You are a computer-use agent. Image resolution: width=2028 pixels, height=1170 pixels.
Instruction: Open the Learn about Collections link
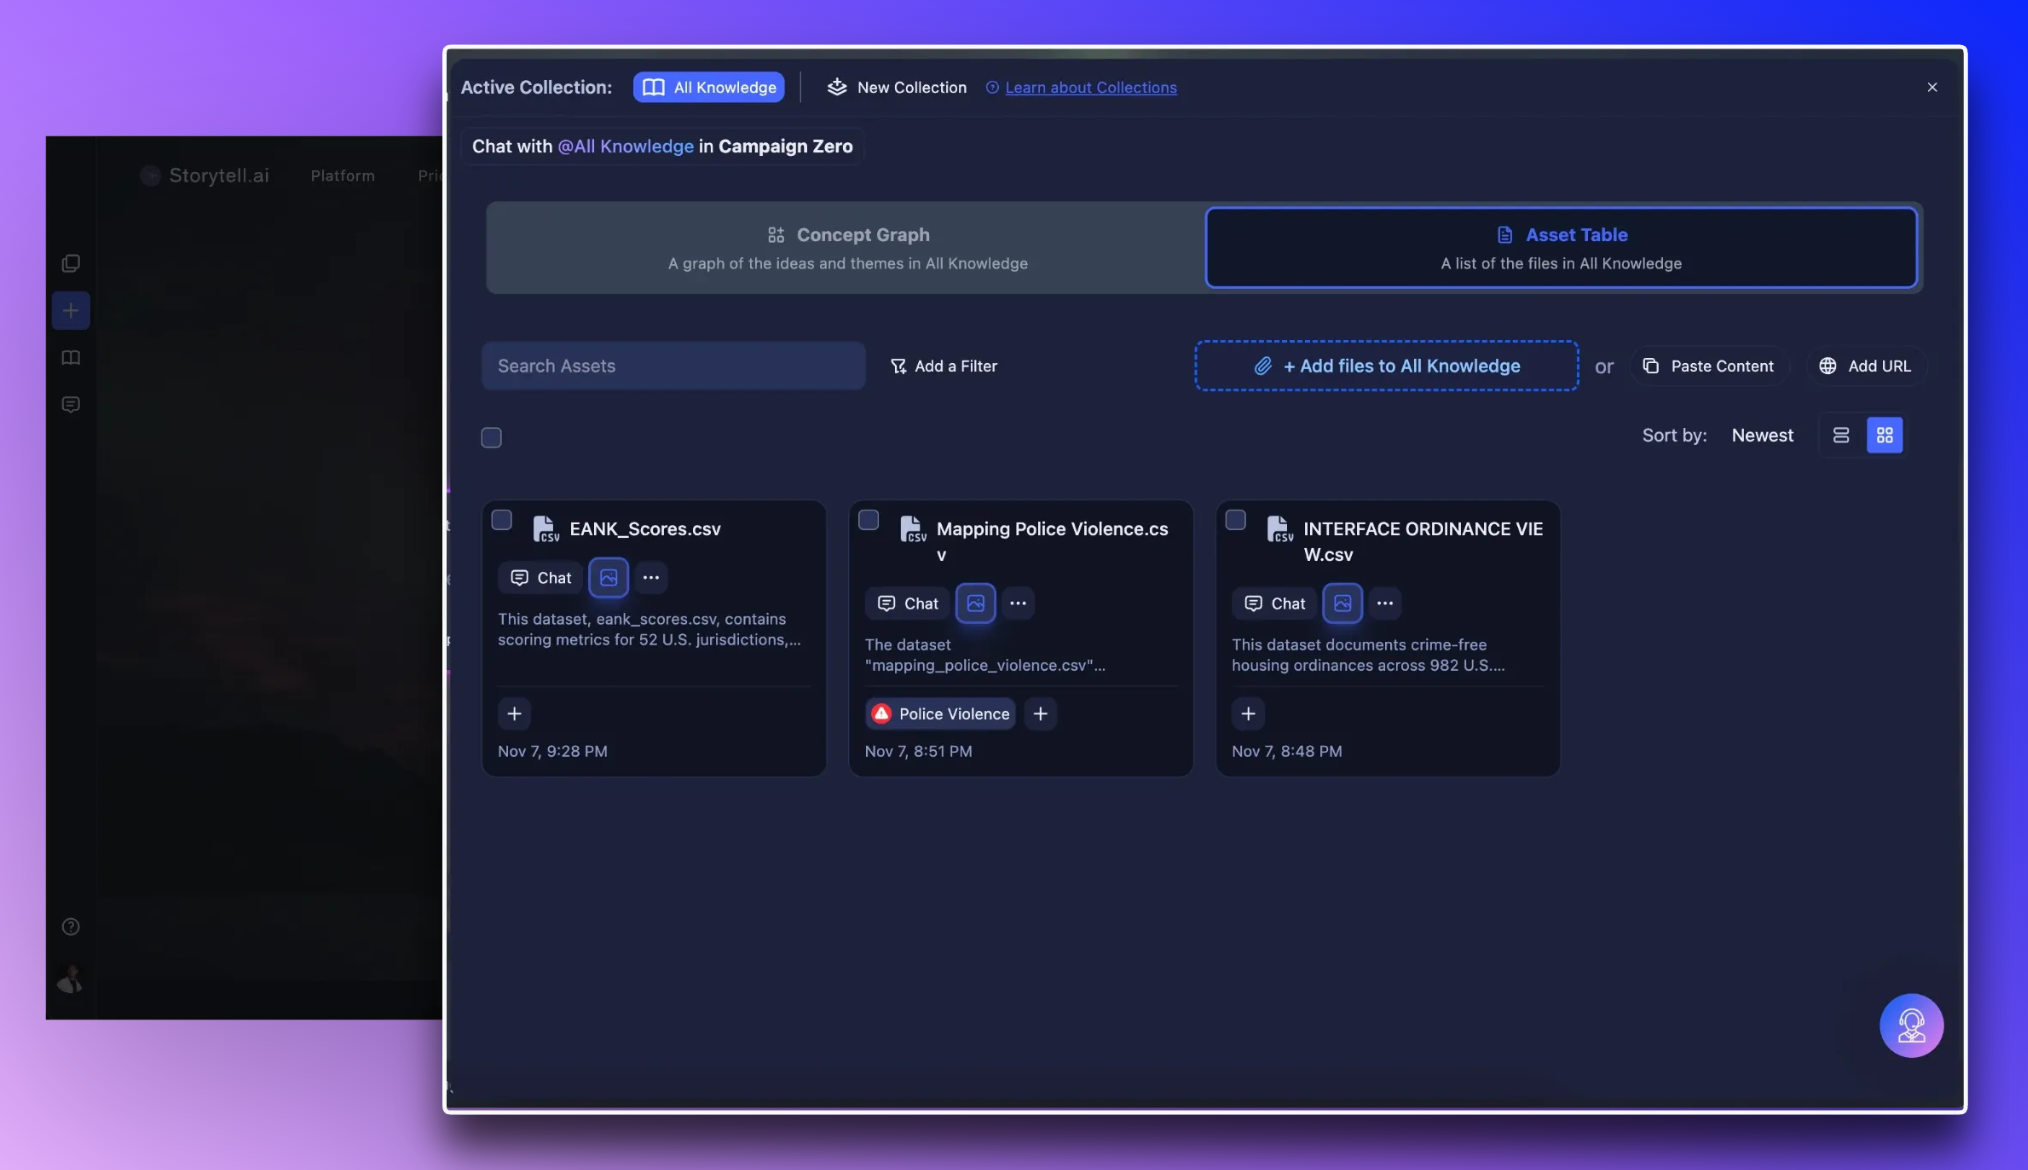point(1090,87)
